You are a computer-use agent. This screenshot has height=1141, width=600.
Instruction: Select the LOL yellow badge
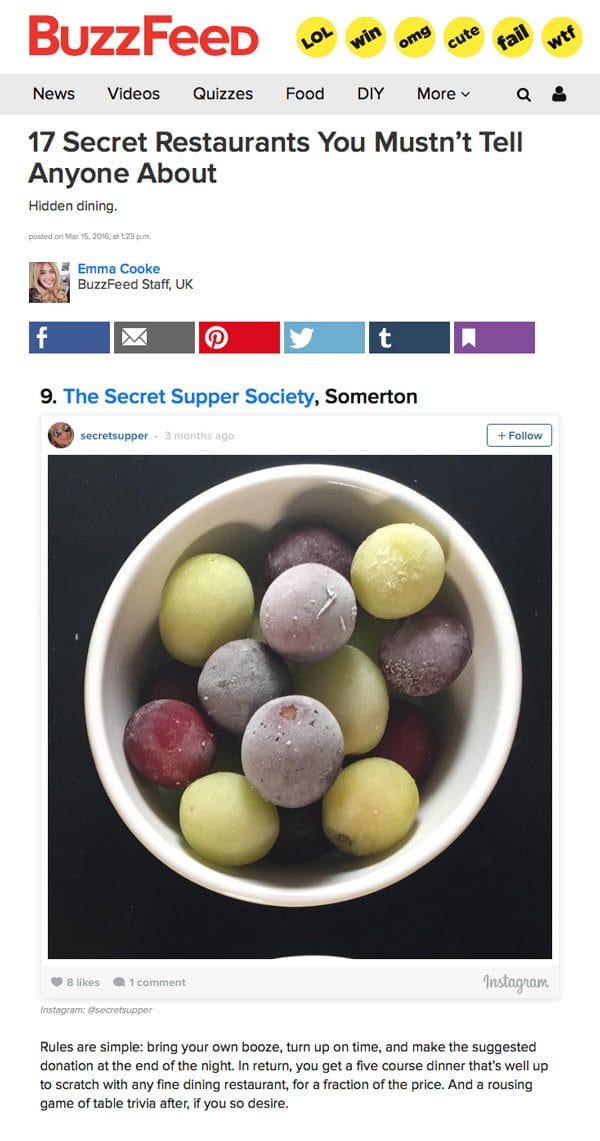click(315, 36)
